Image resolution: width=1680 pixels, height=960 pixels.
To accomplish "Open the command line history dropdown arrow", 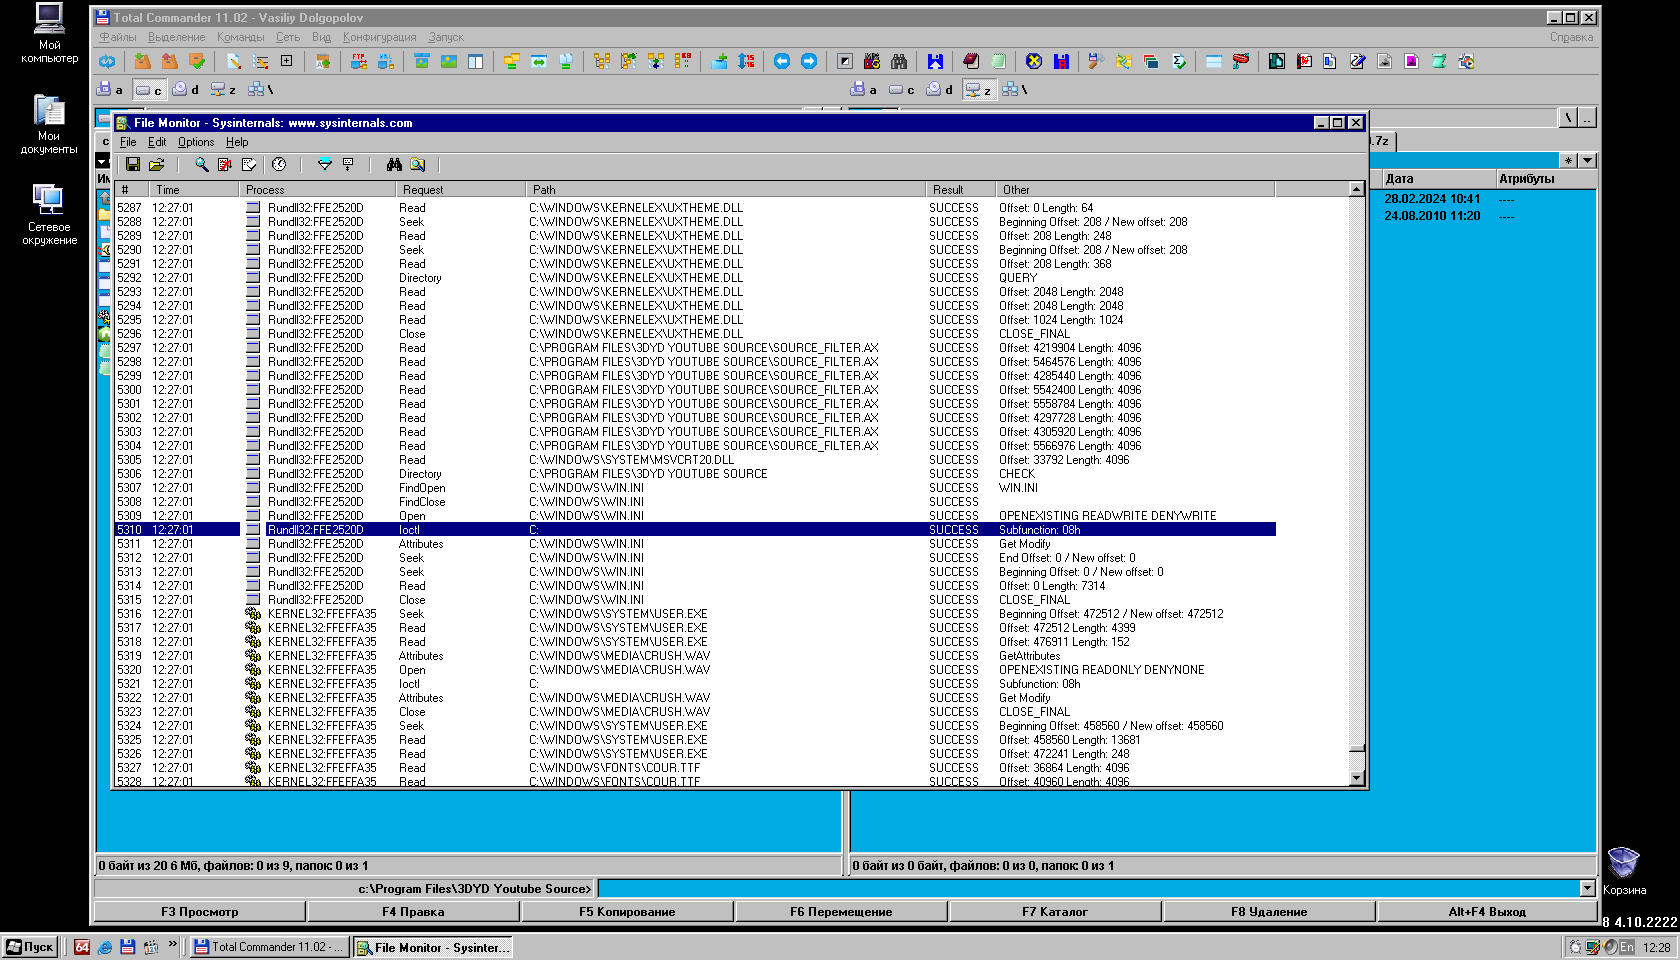I will (x=1587, y=888).
